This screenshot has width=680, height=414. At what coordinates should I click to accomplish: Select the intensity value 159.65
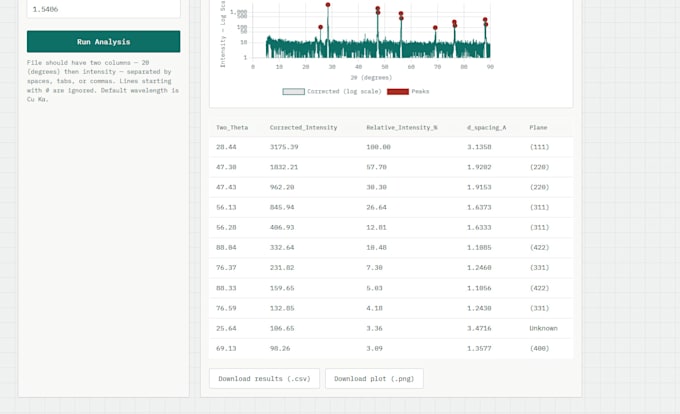(x=282, y=288)
